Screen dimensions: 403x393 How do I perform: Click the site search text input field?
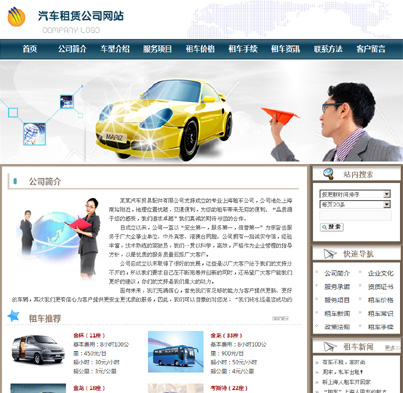pyautogui.click(x=355, y=215)
